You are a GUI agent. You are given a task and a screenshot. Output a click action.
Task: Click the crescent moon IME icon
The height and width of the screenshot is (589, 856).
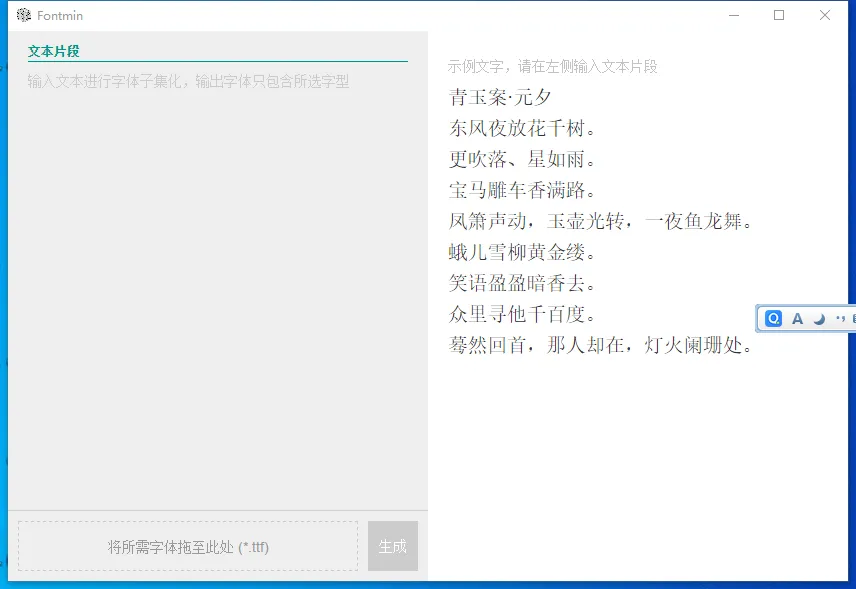point(819,319)
